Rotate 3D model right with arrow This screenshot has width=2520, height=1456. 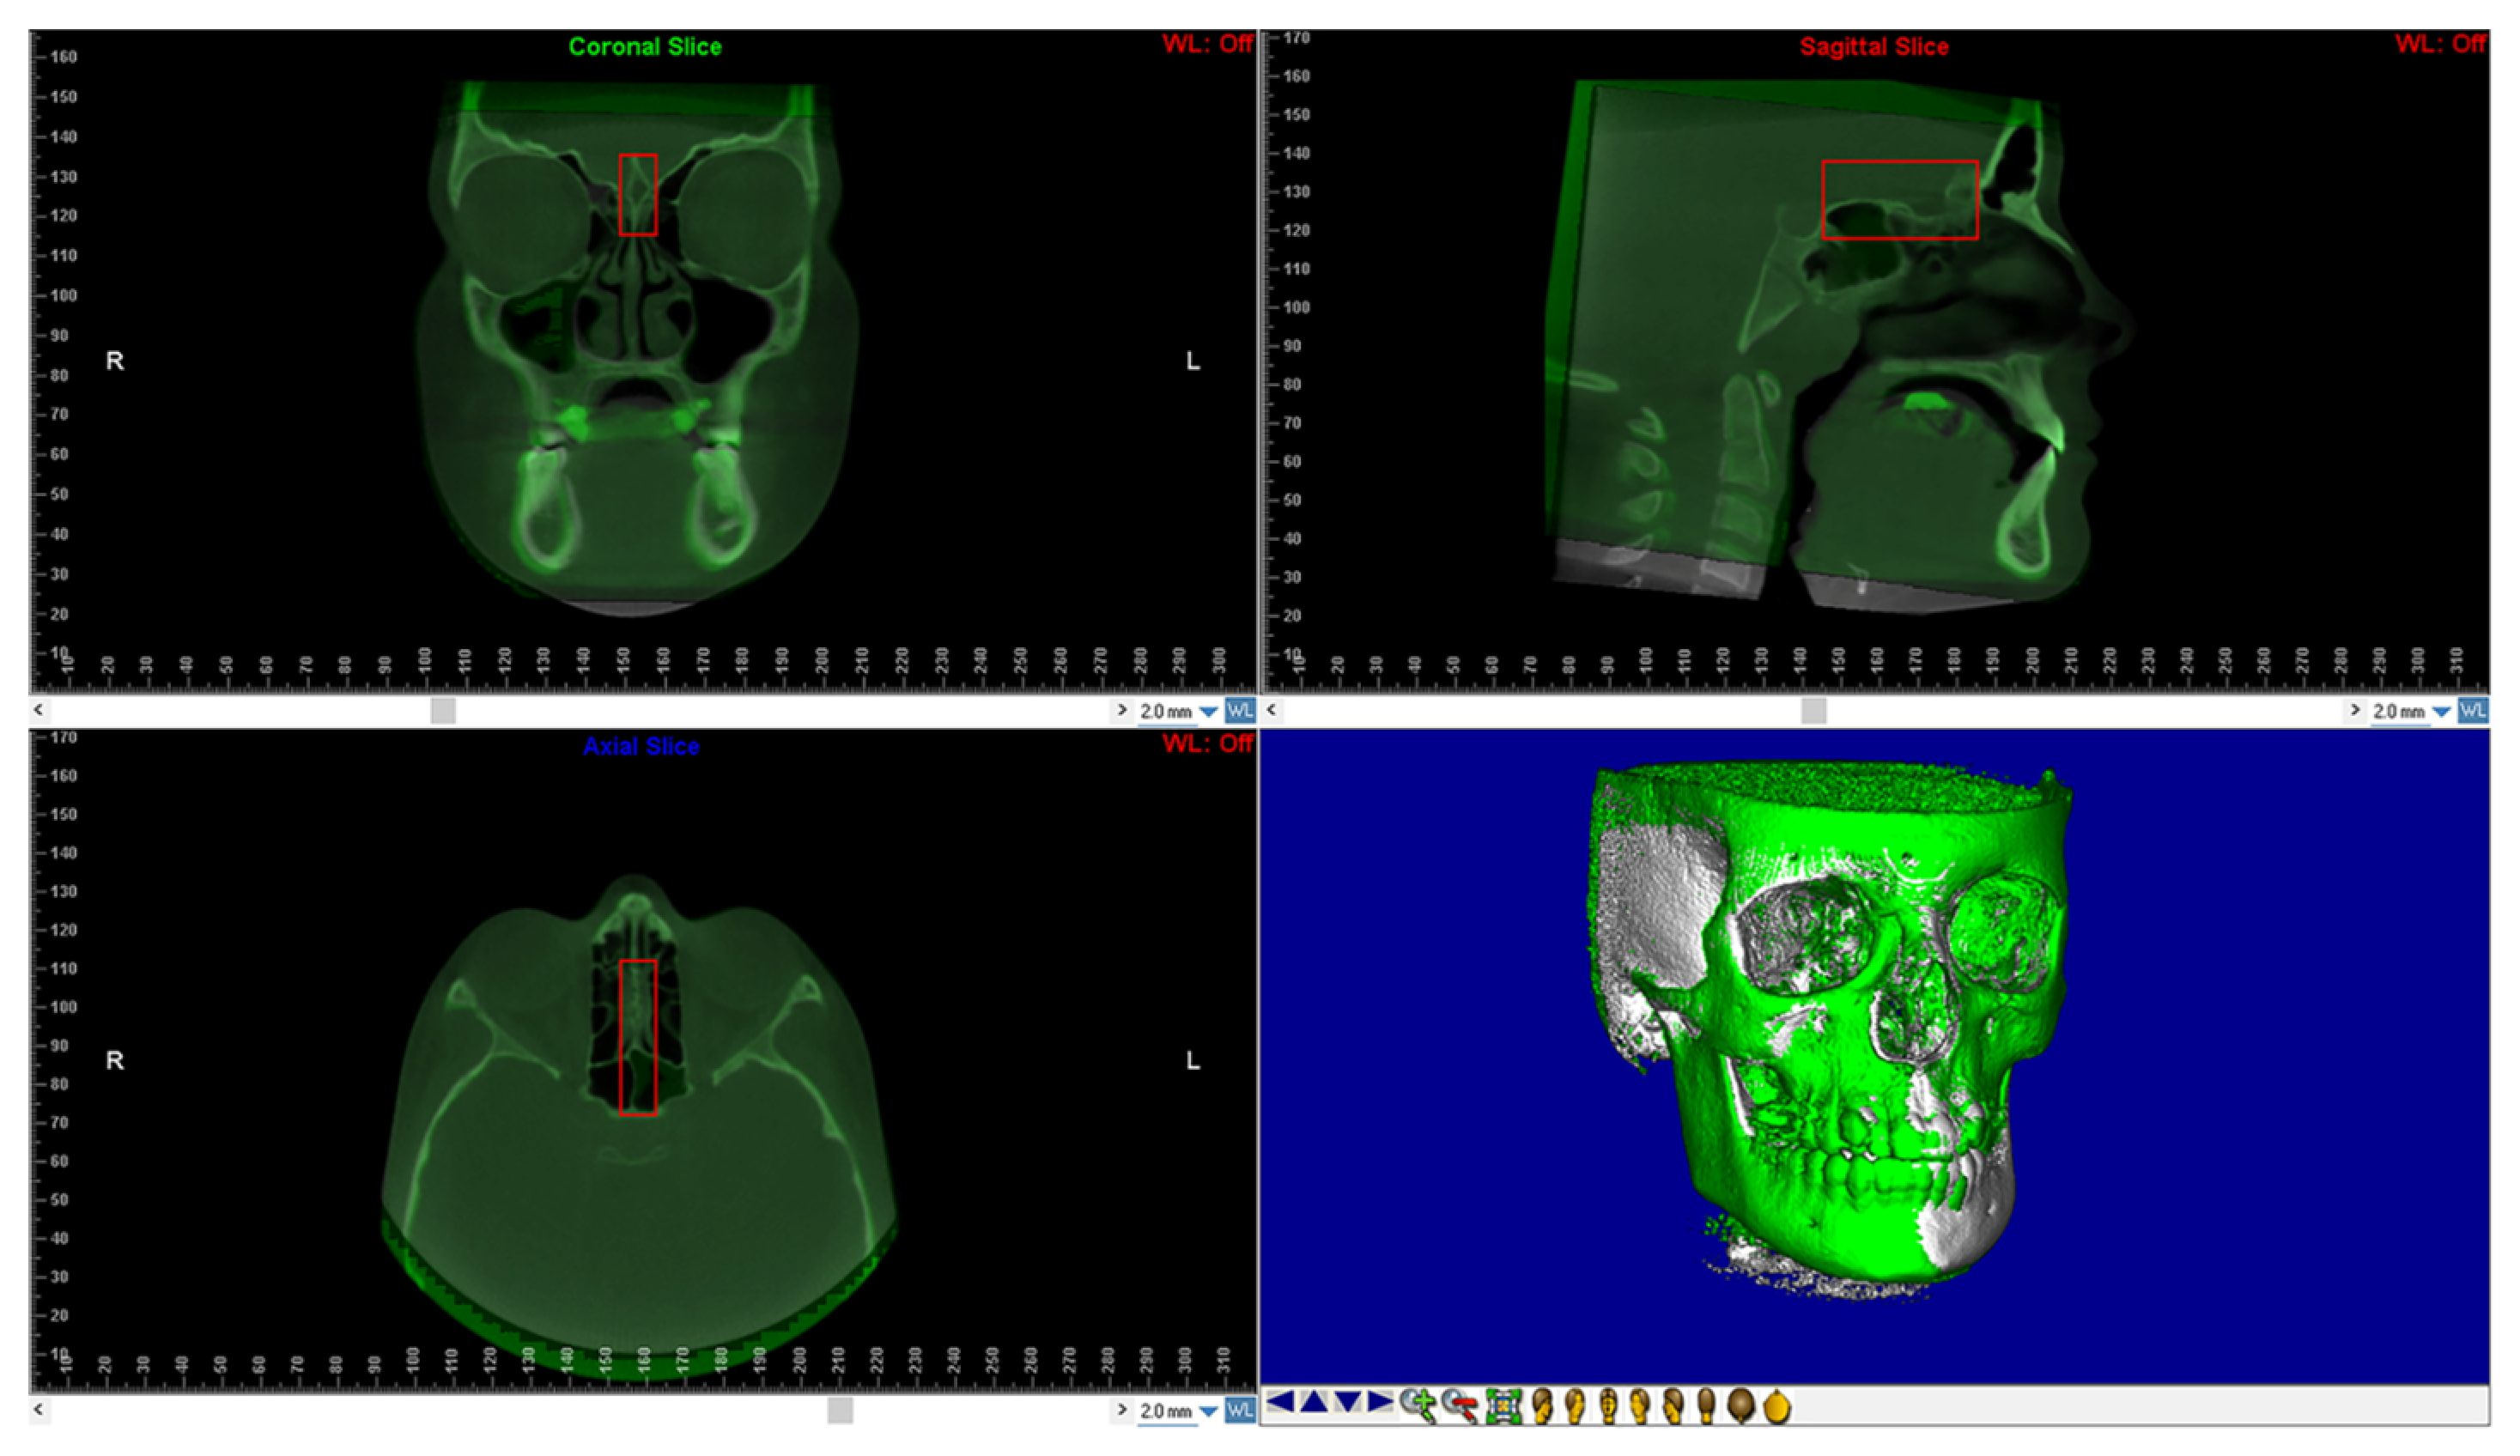[x=1380, y=1402]
